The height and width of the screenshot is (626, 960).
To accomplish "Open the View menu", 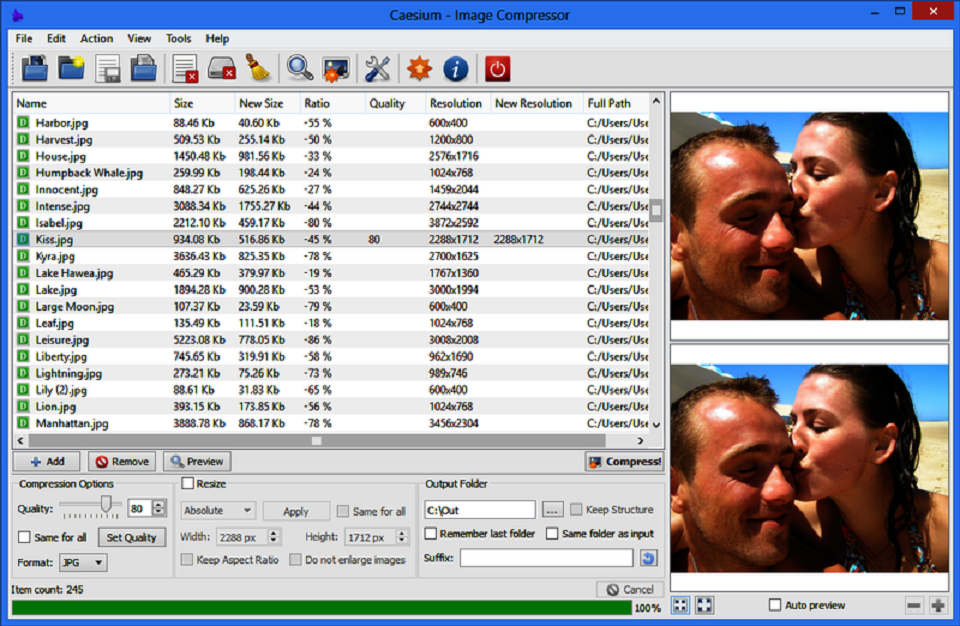I will (139, 39).
